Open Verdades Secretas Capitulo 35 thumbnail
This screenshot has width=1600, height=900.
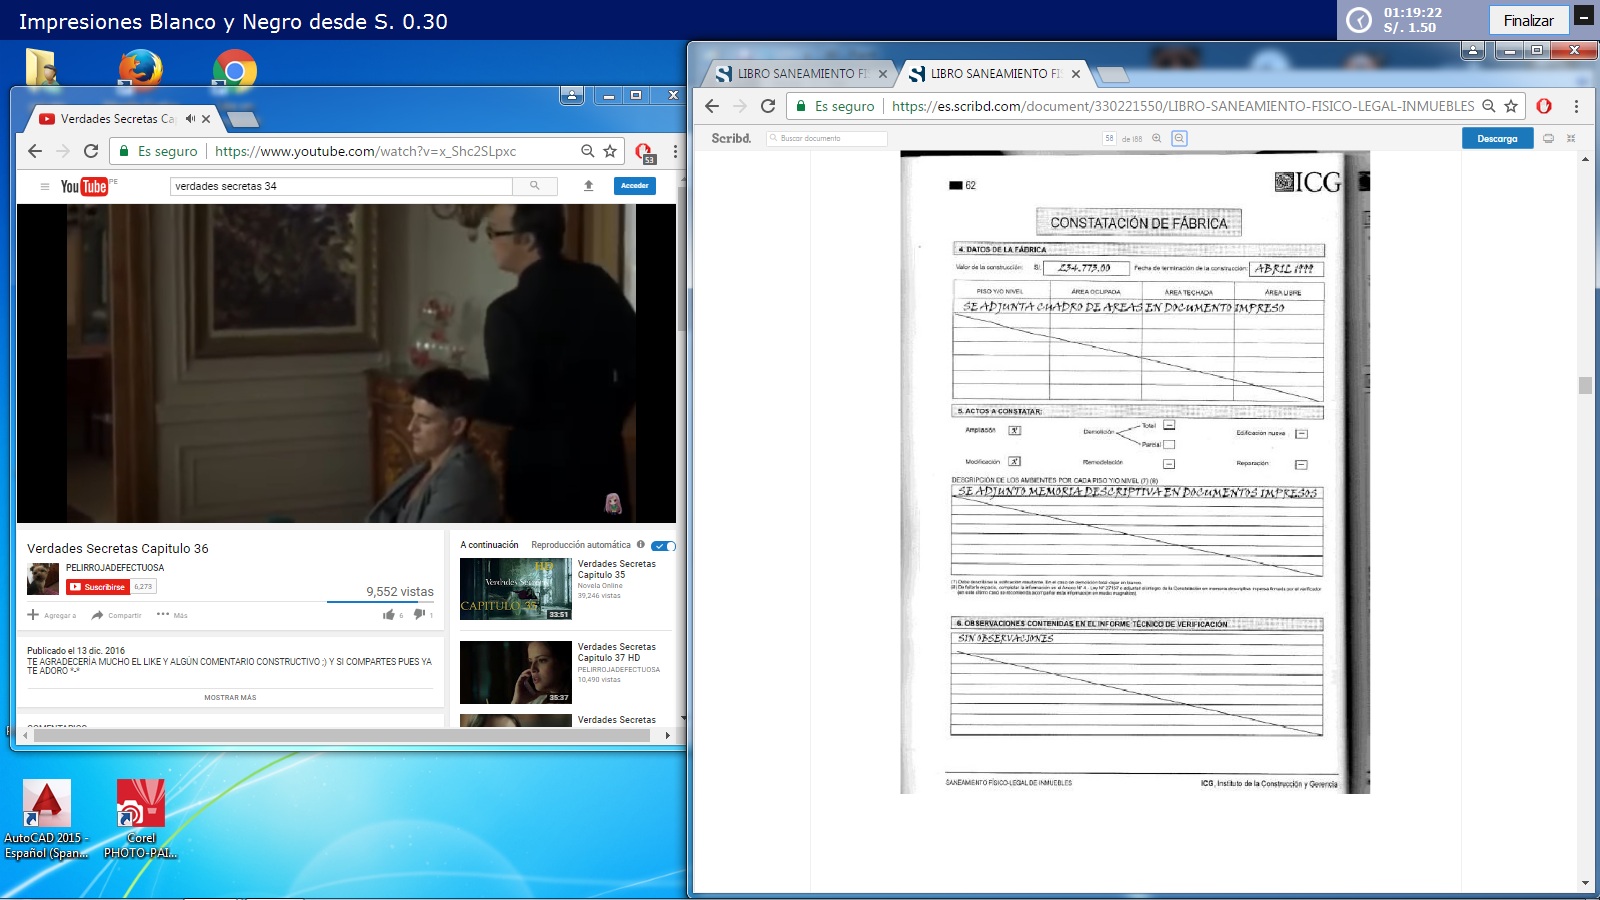coord(515,589)
